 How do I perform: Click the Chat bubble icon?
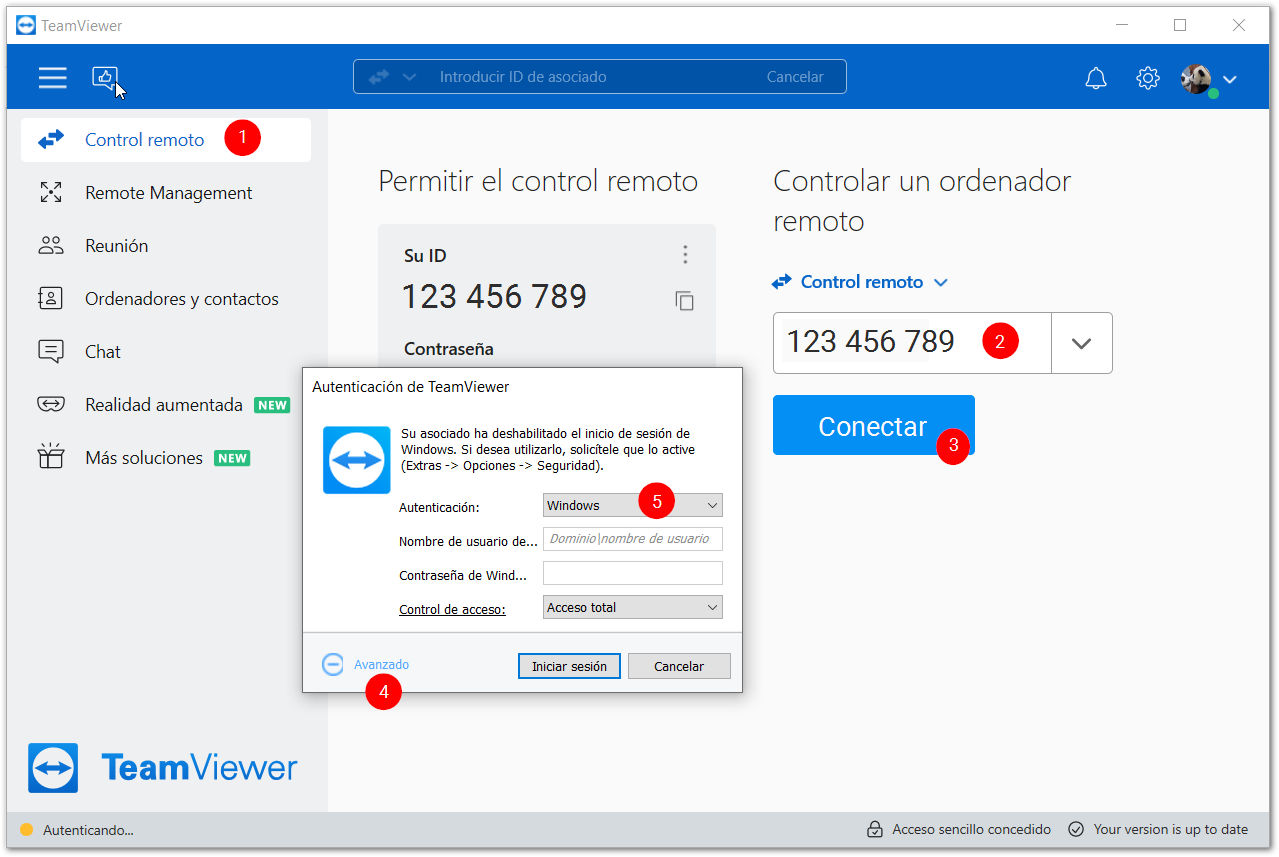click(x=51, y=351)
